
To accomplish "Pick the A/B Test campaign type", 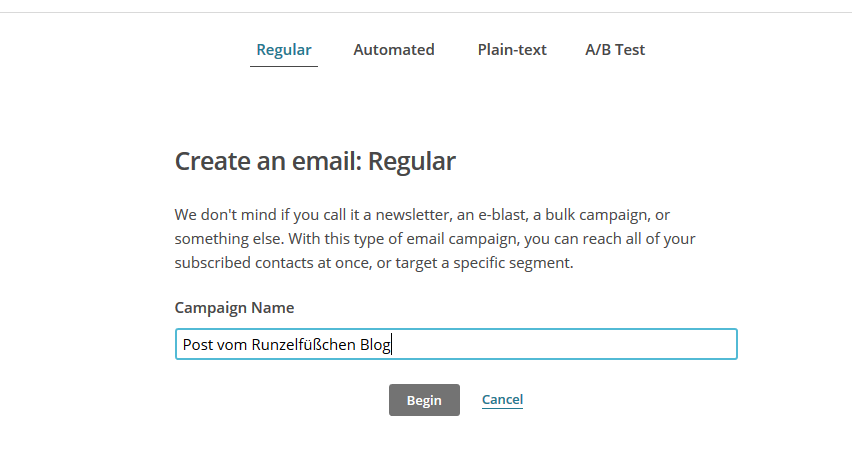I will (615, 50).
